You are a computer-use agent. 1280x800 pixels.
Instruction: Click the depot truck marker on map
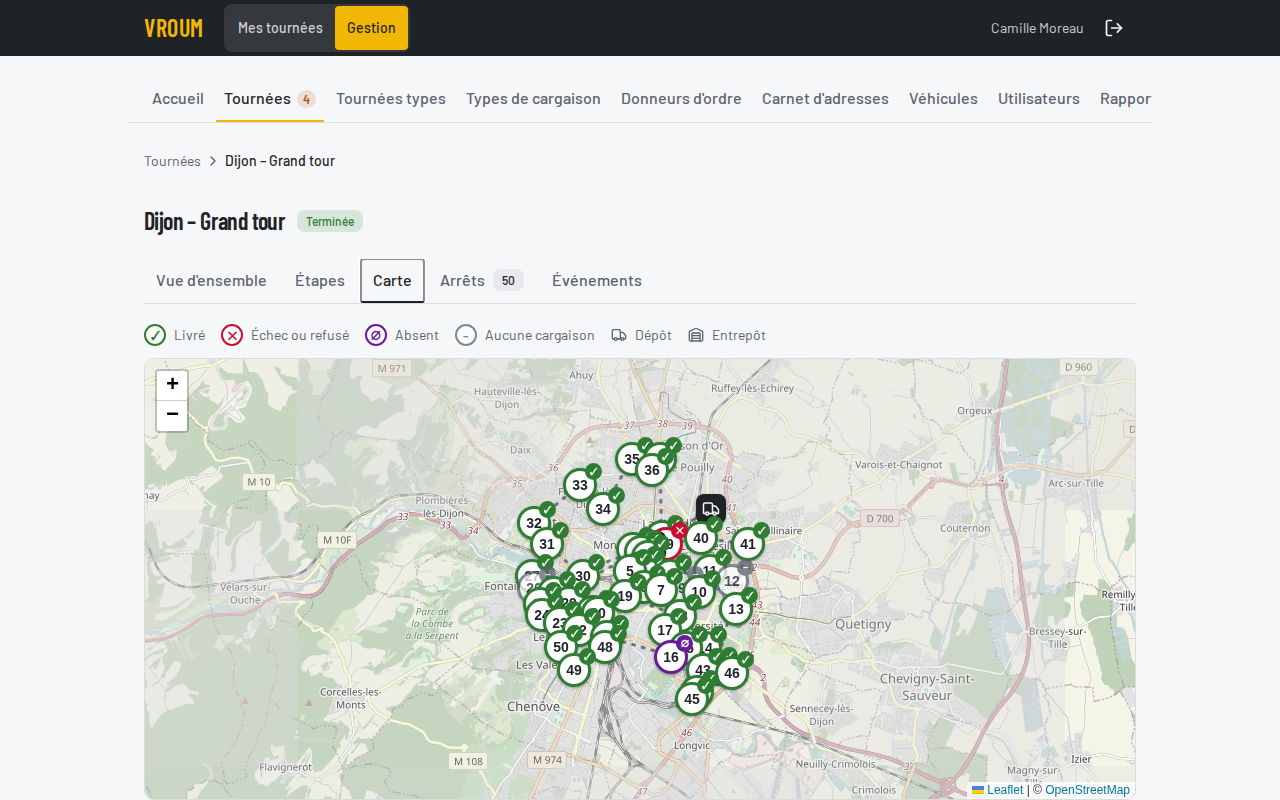711,508
